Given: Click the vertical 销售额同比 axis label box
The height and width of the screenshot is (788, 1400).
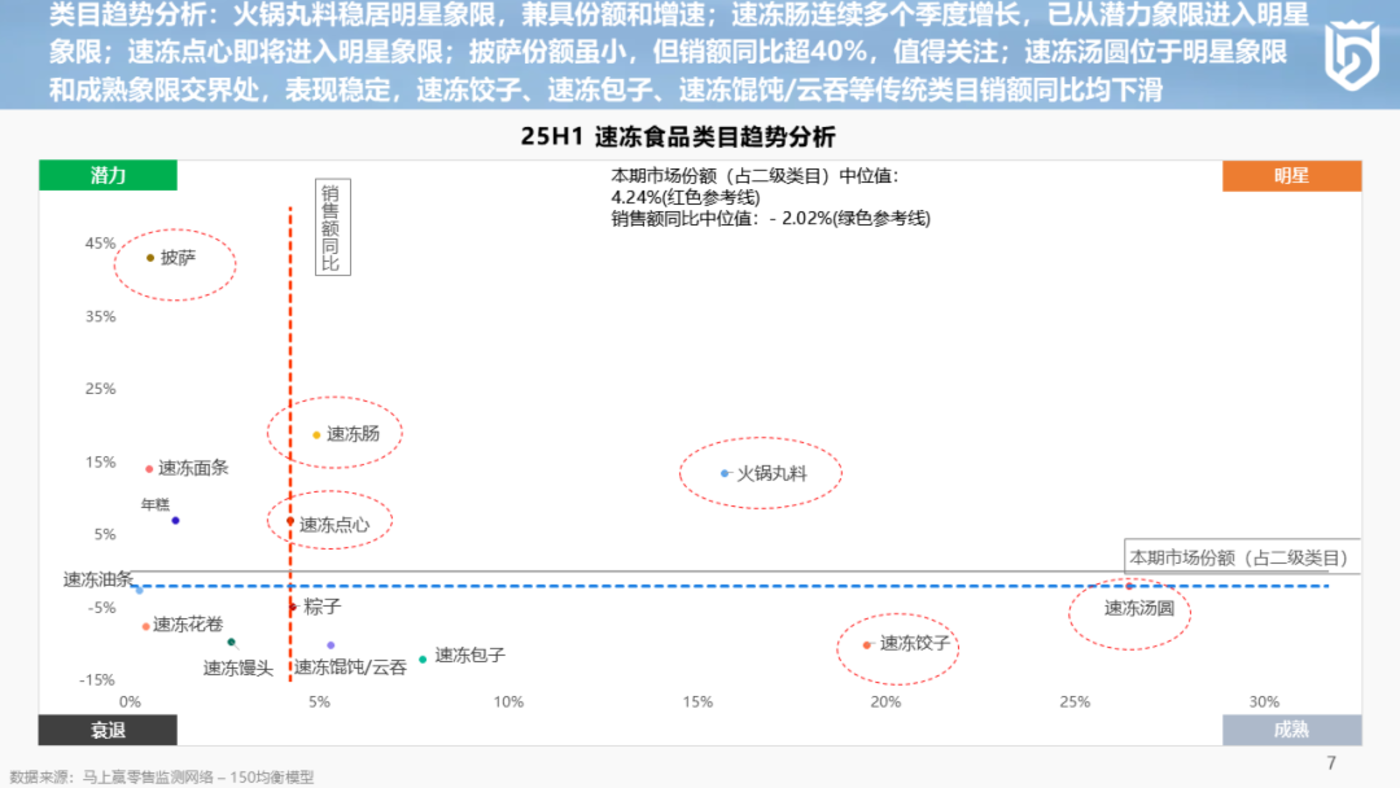Looking at the screenshot, I should (x=331, y=227).
